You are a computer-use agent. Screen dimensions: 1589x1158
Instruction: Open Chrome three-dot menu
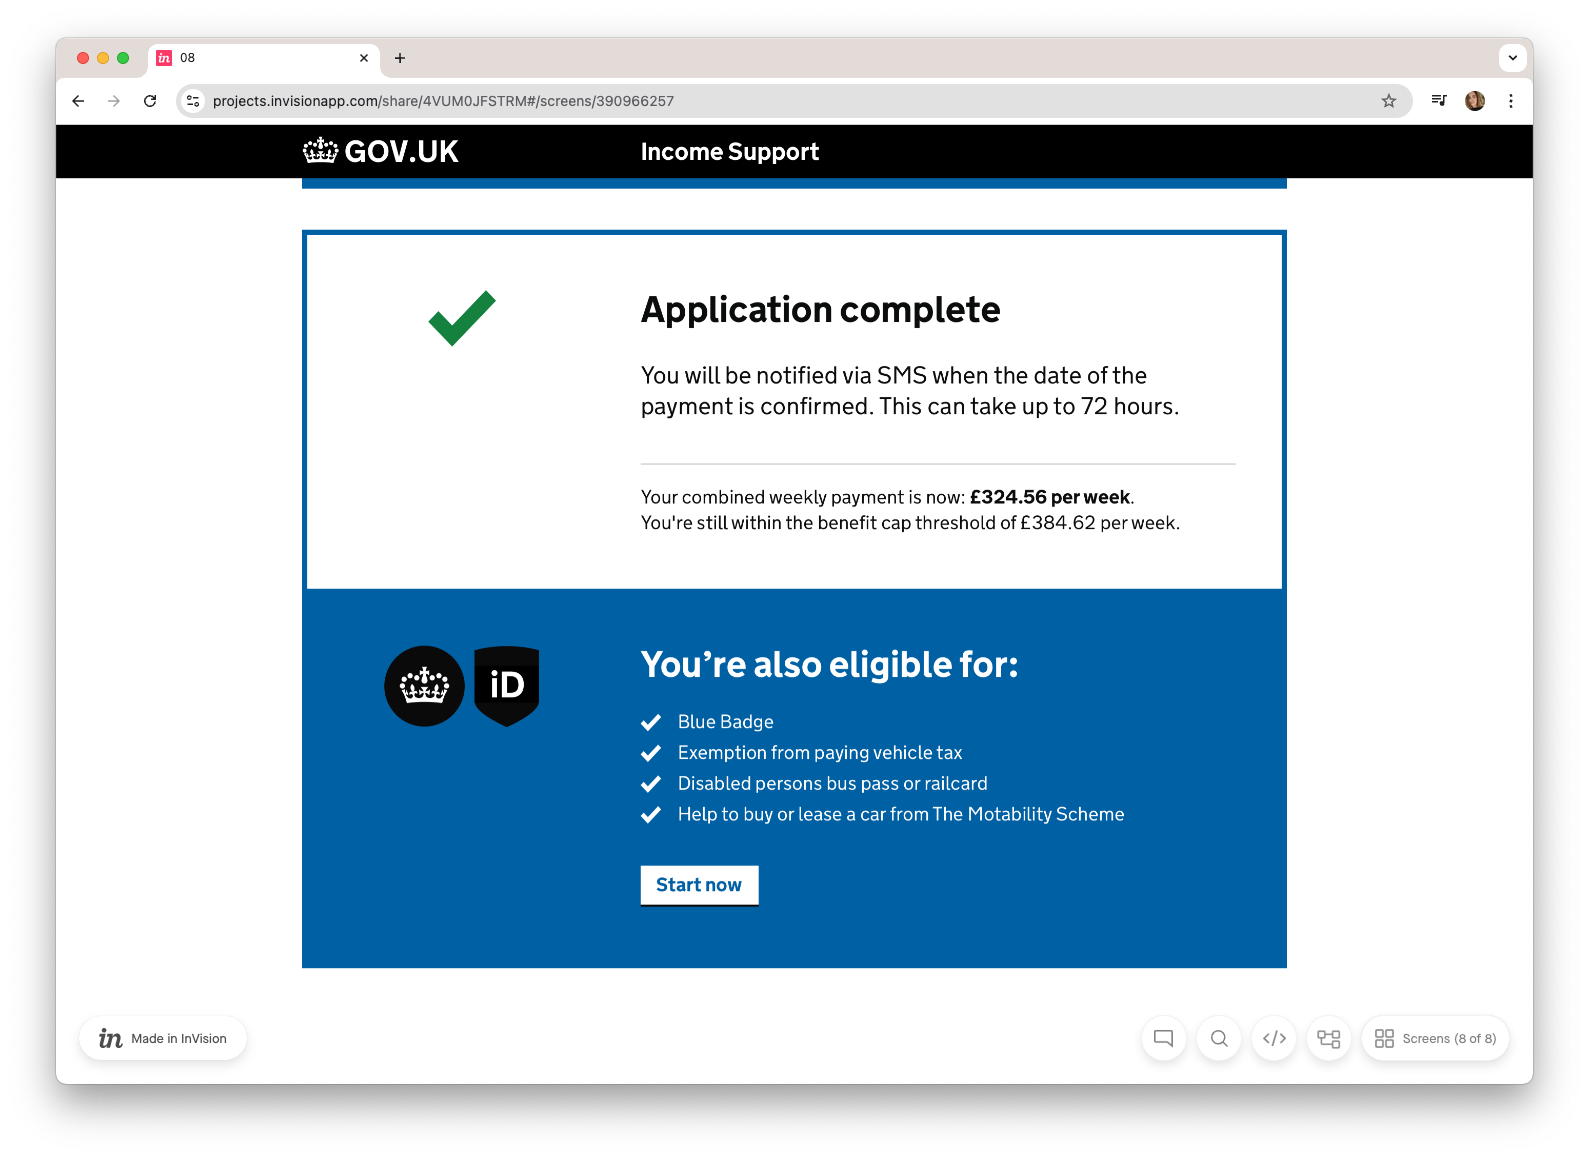click(x=1511, y=101)
